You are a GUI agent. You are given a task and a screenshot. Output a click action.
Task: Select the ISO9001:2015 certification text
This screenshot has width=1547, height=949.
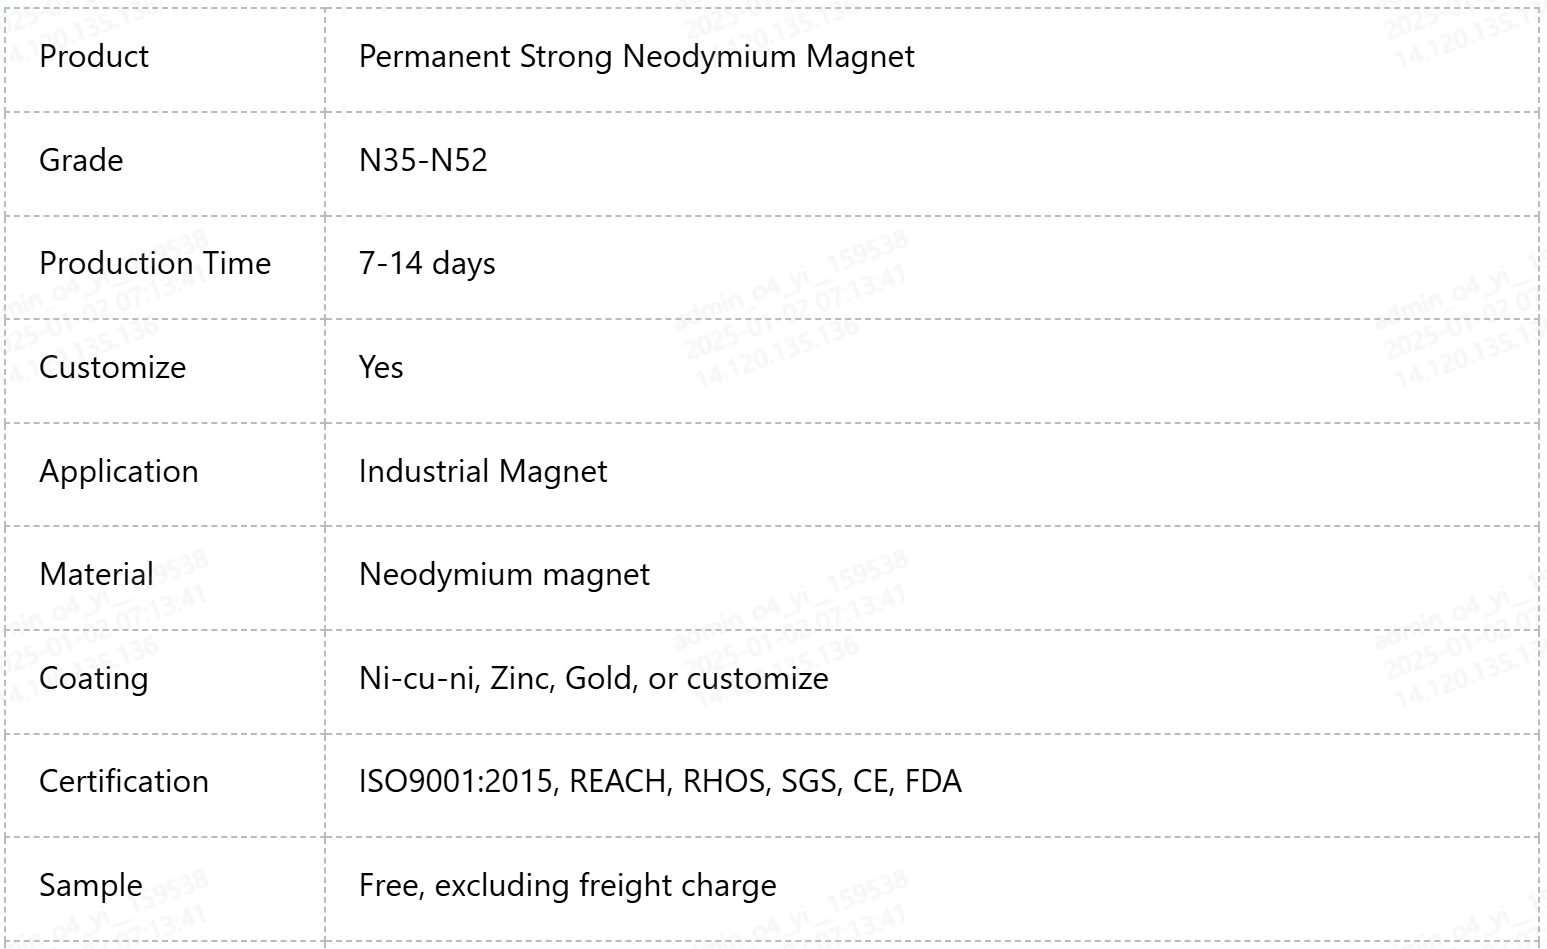click(x=459, y=781)
